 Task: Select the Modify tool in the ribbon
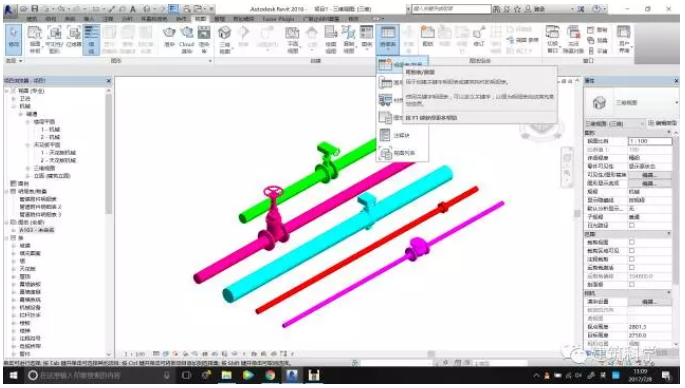[x=14, y=39]
